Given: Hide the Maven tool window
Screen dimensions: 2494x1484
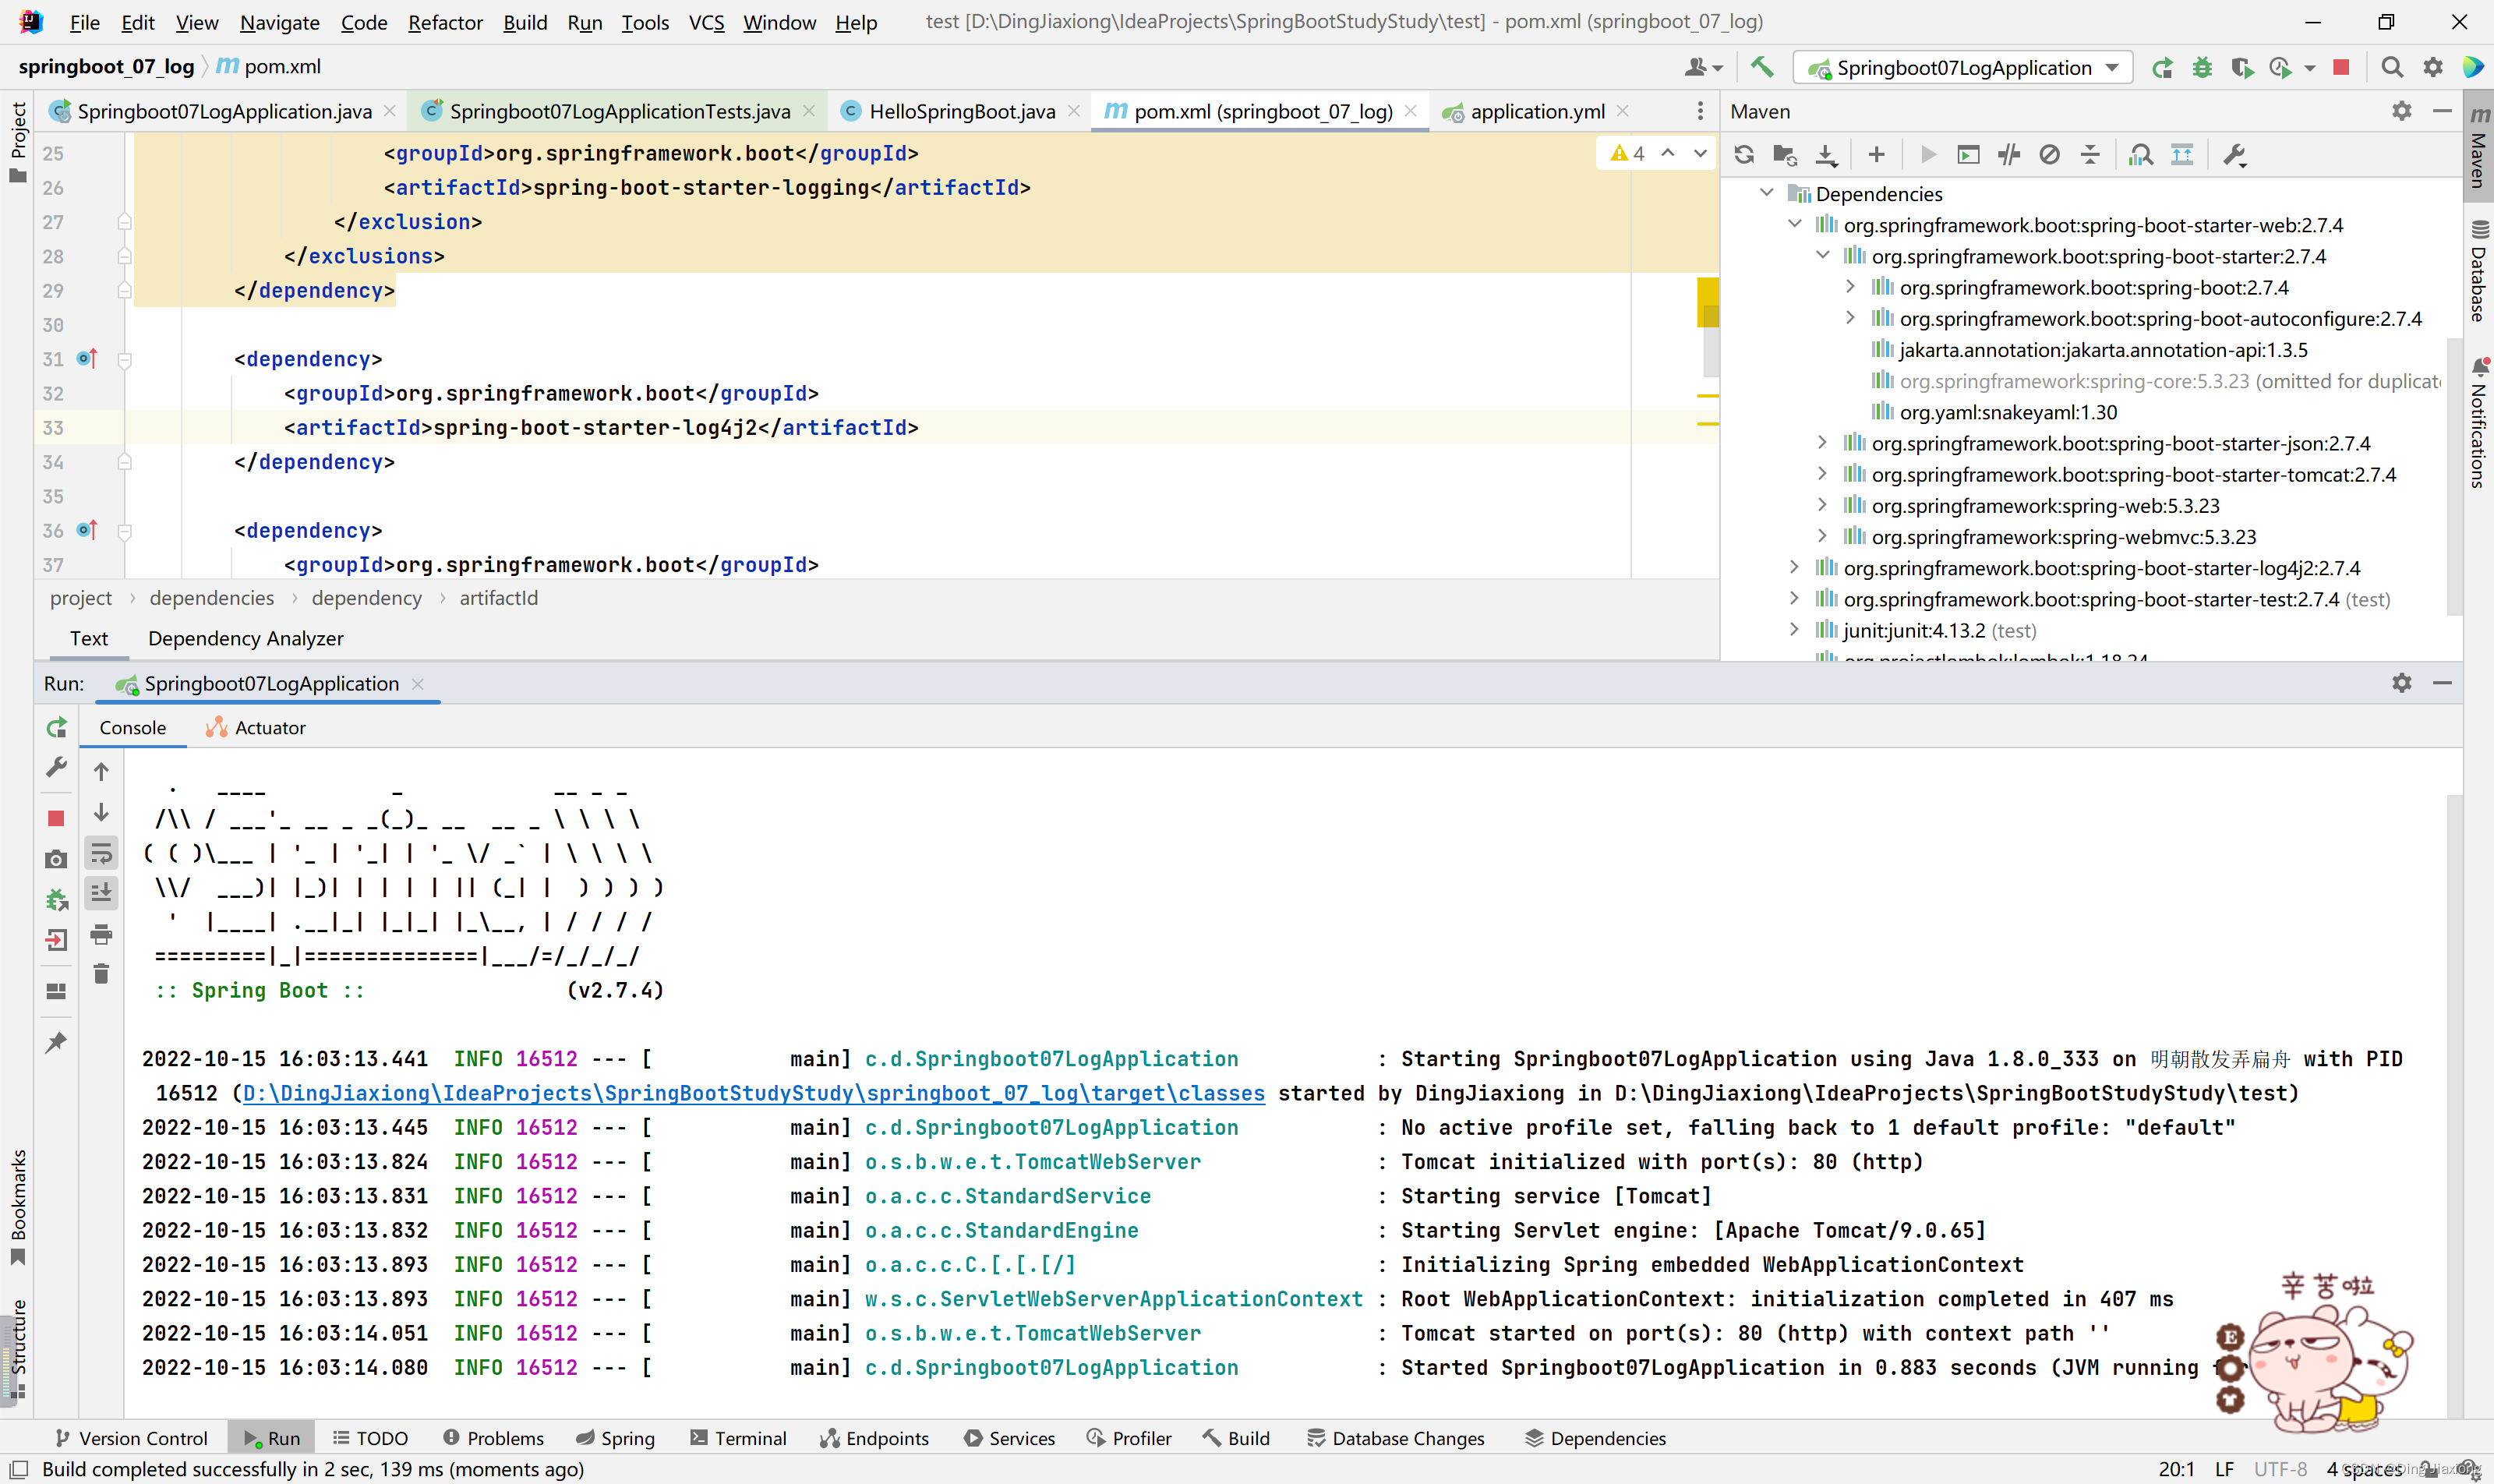Looking at the screenshot, I should 2442,111.
